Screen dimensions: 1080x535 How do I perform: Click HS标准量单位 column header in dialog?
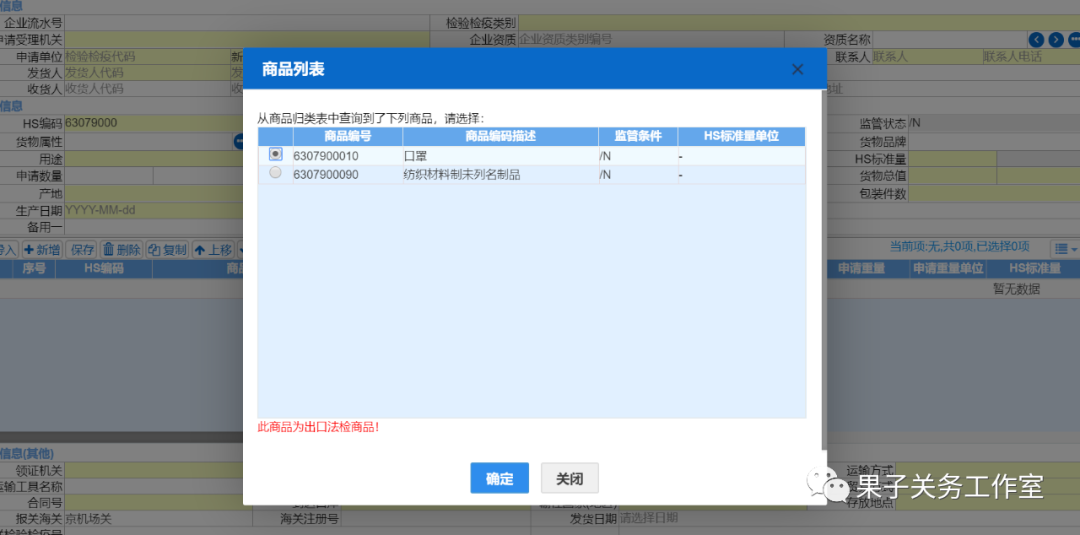(741, 136)
